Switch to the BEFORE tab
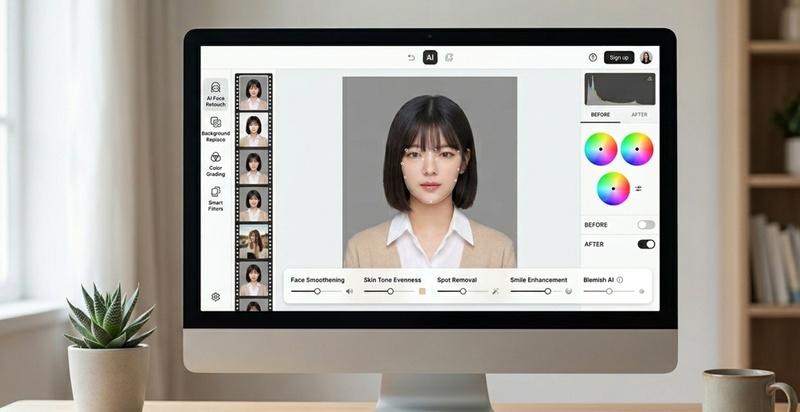 point(601,115)
